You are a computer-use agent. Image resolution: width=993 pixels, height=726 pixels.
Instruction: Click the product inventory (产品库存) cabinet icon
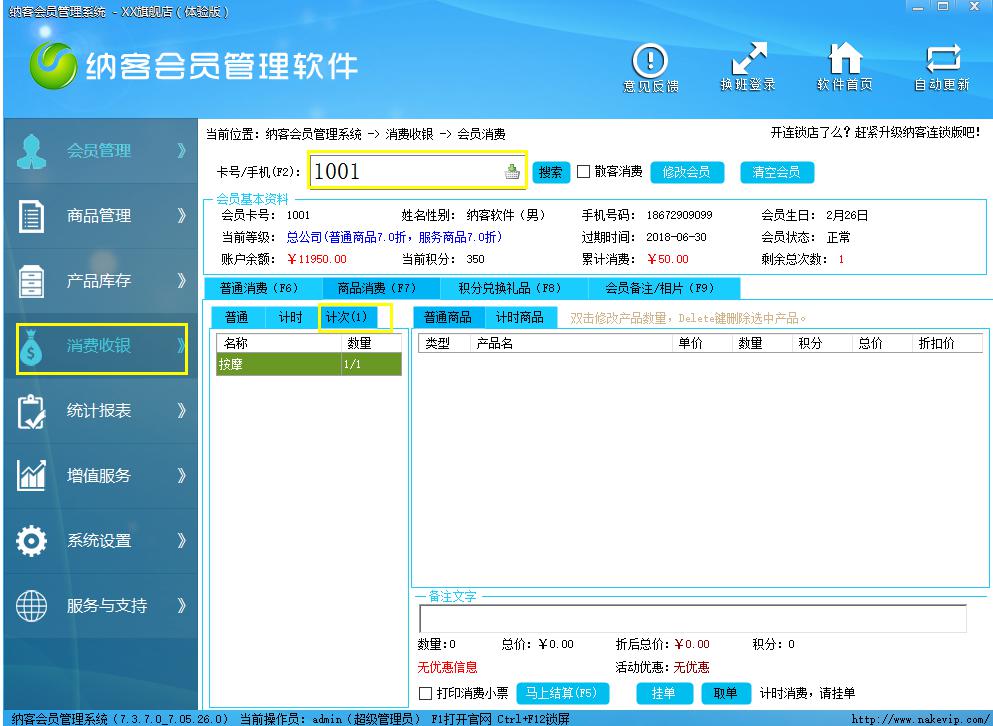pyautogui.click(x=32, y=281)
